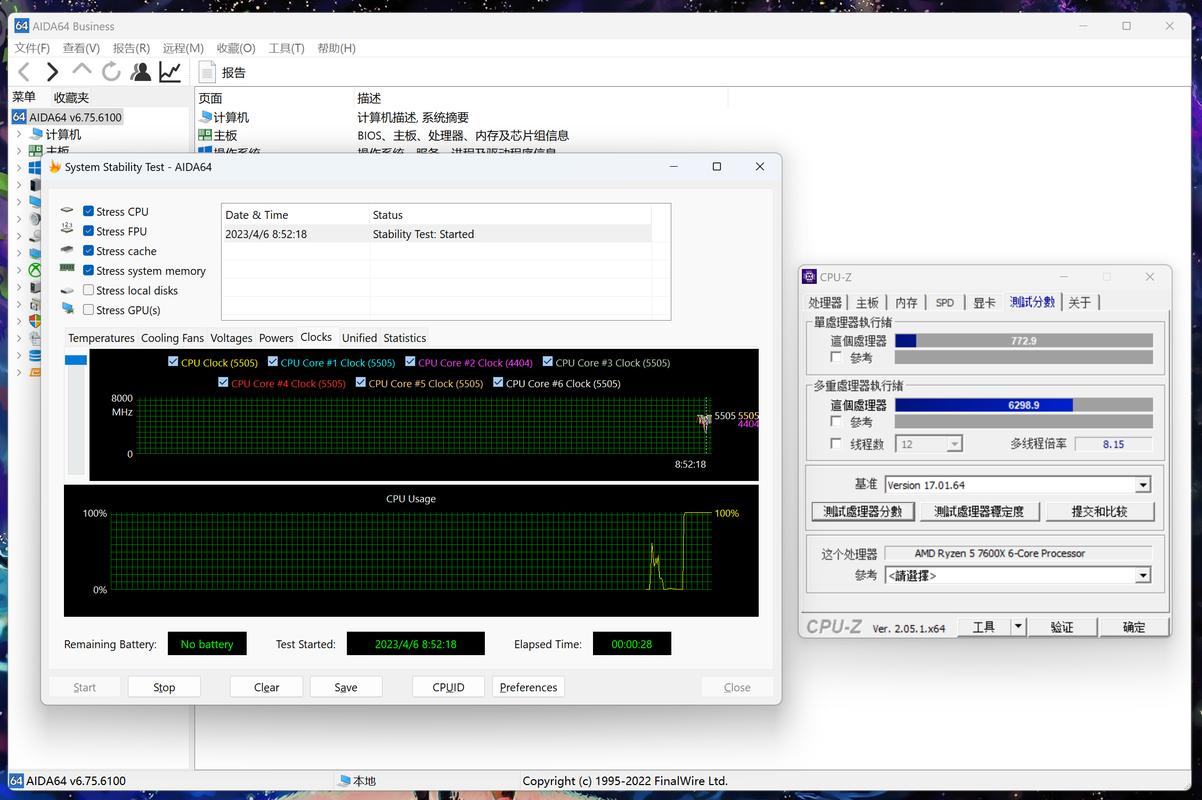
Task: Click the 主板 motherboard icon in sidebar
Action: click(34, 148)
